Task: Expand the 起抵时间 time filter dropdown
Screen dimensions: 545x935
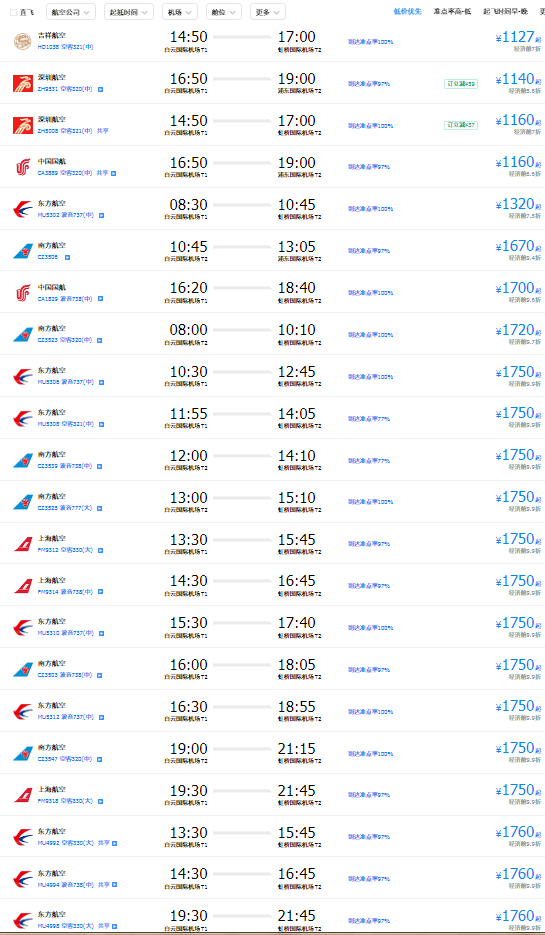Action: coord(129,11)
